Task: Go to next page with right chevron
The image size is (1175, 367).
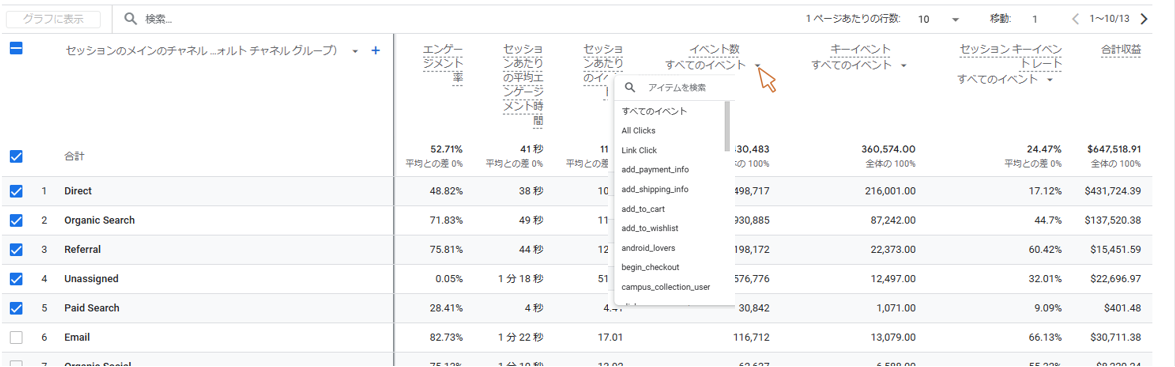Action: click(x=1144, y=19)
